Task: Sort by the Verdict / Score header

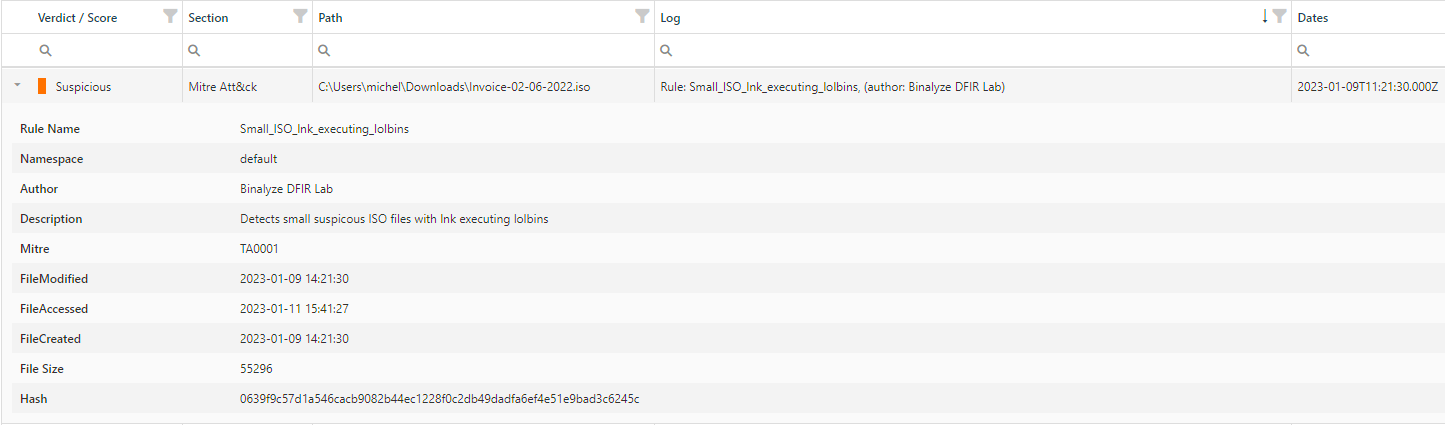Action: [77, 18]
